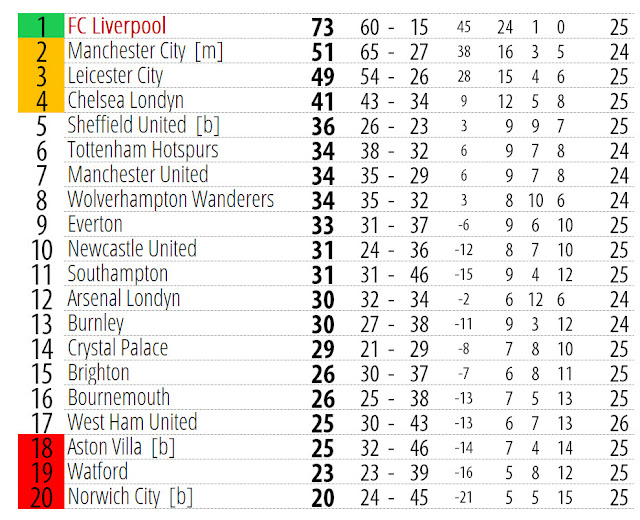Select the West Ham United row name

pyautogui.click(x=132, y=423)
